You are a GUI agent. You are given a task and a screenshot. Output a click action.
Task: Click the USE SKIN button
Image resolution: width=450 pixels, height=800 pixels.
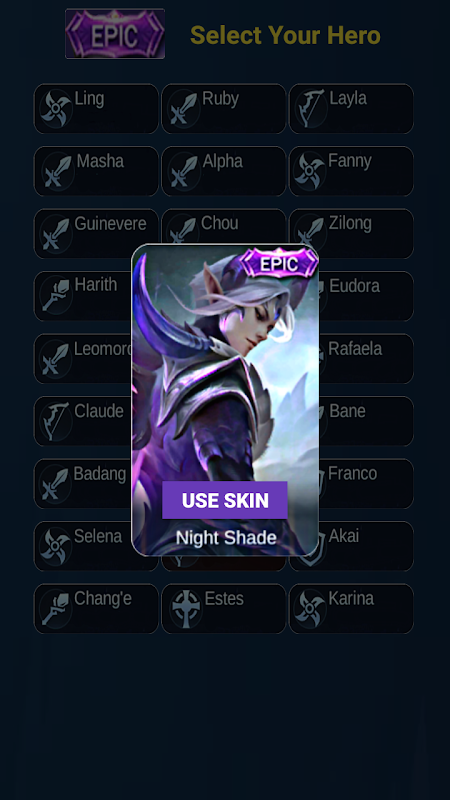pos(224,500)
